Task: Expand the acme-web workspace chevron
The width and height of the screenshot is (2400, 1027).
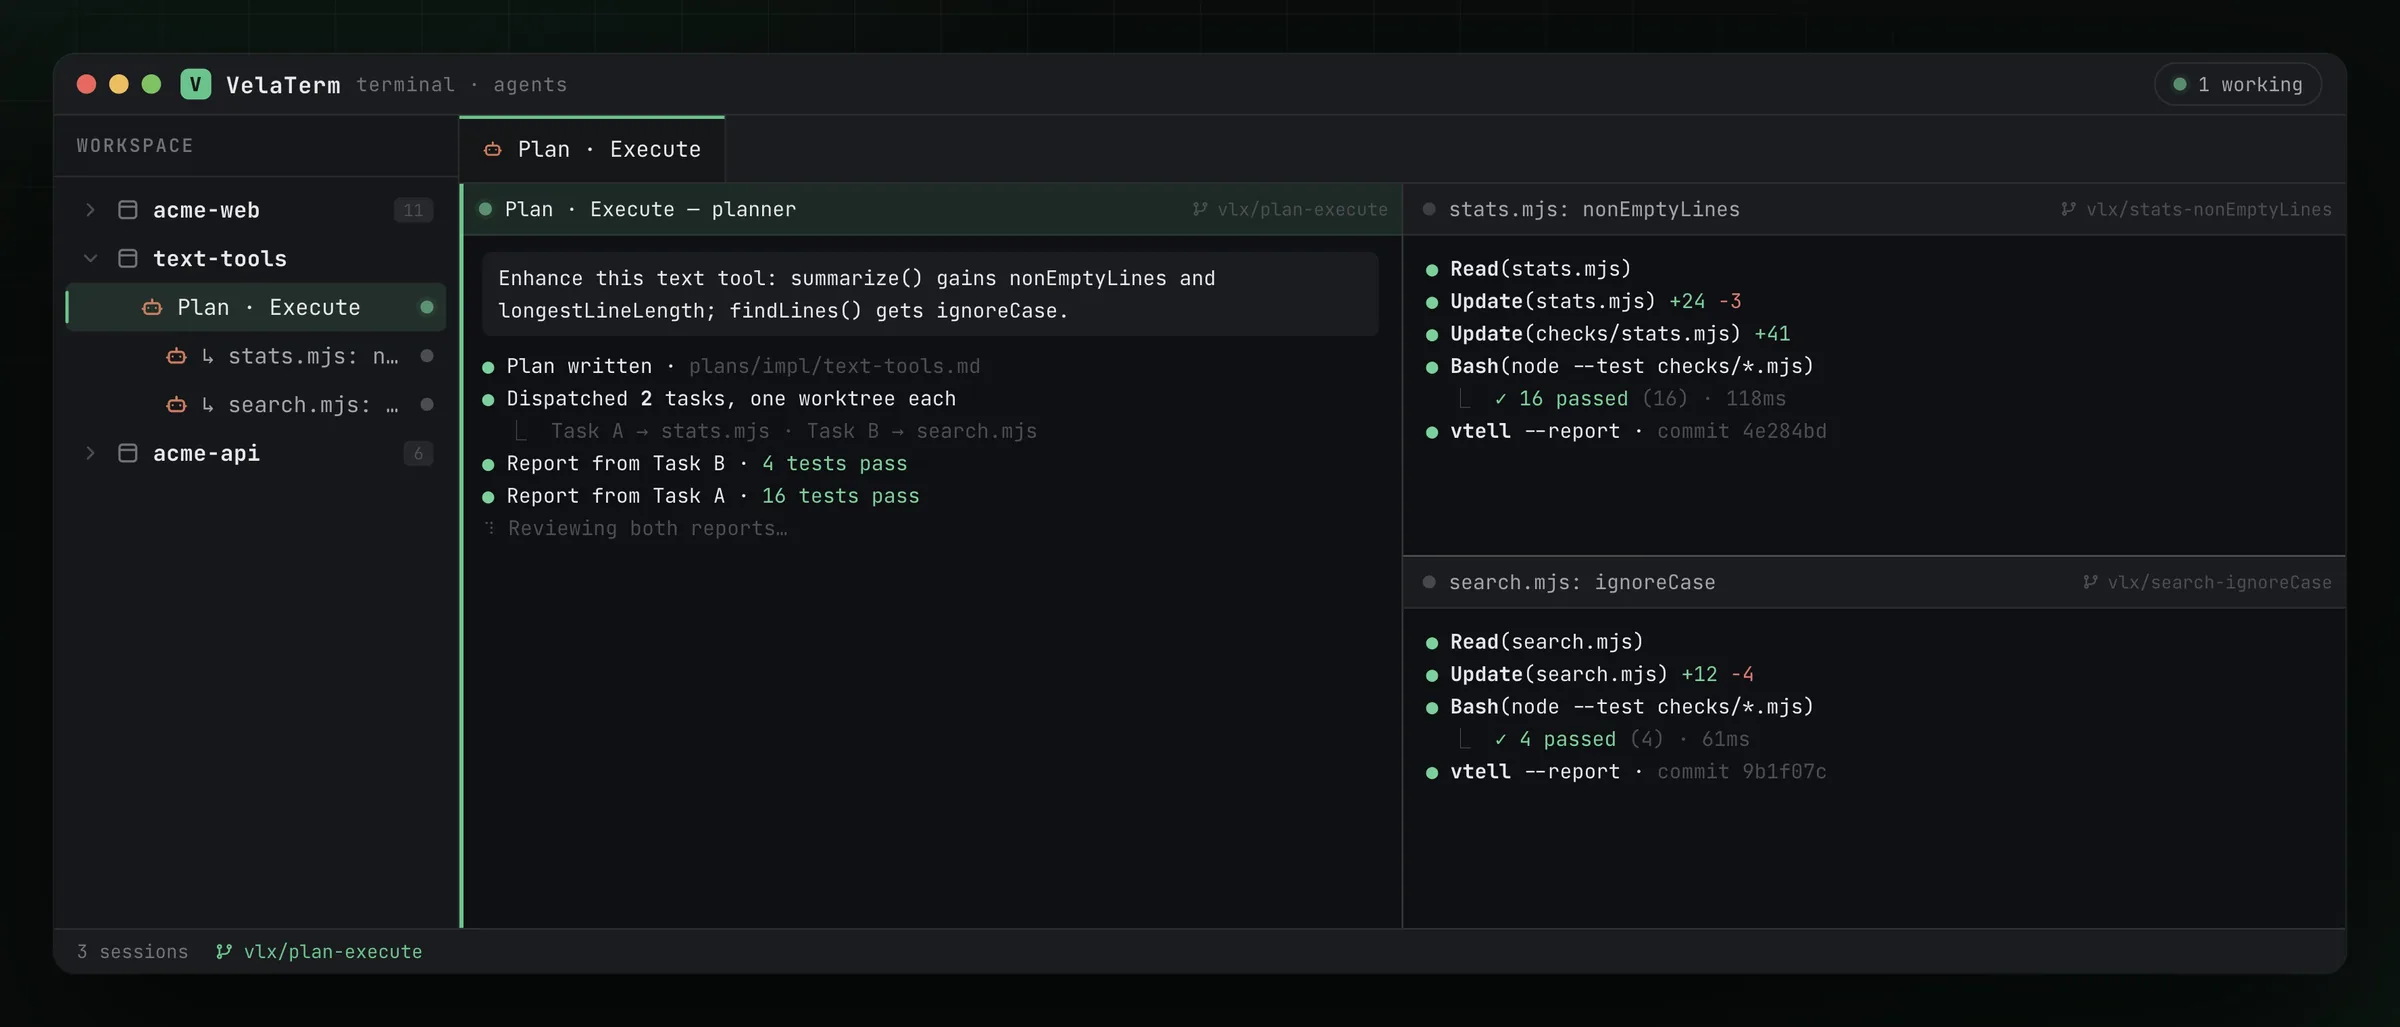Action: [x=90, y=210]
